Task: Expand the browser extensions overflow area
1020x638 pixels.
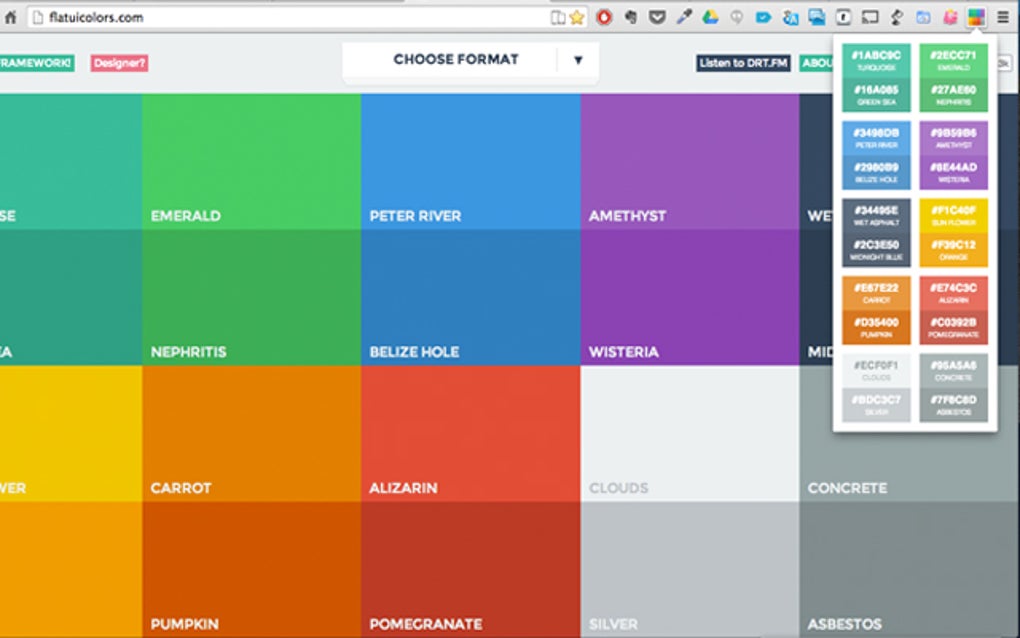Action: 1003,16
